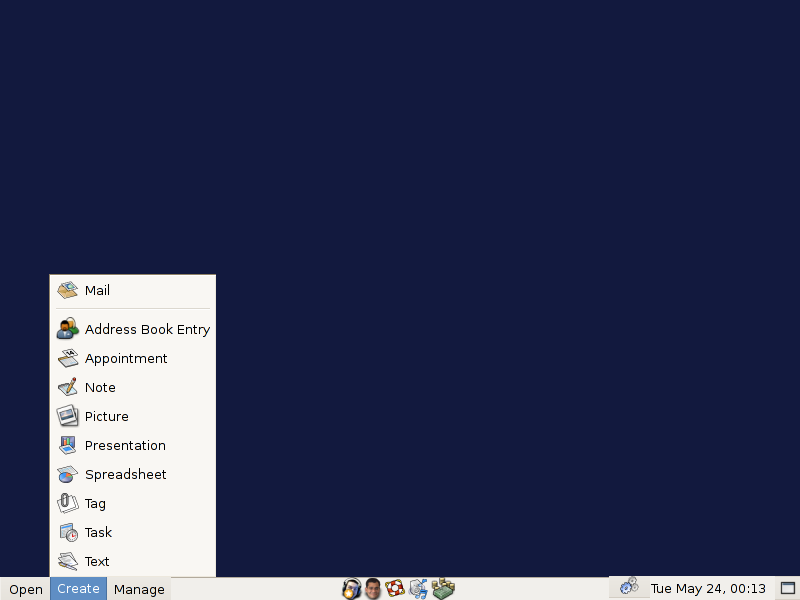Click the blue music note file icon
Image resolution: width=800 pixels, height=600 pixels.
418,589
